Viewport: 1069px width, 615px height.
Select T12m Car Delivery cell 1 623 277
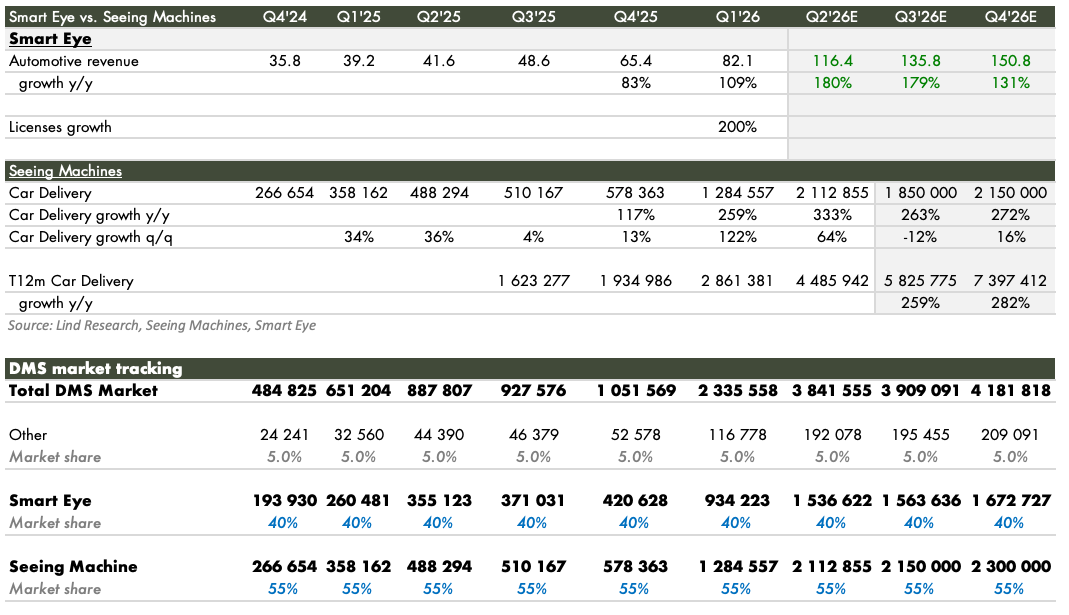[533, 281]
